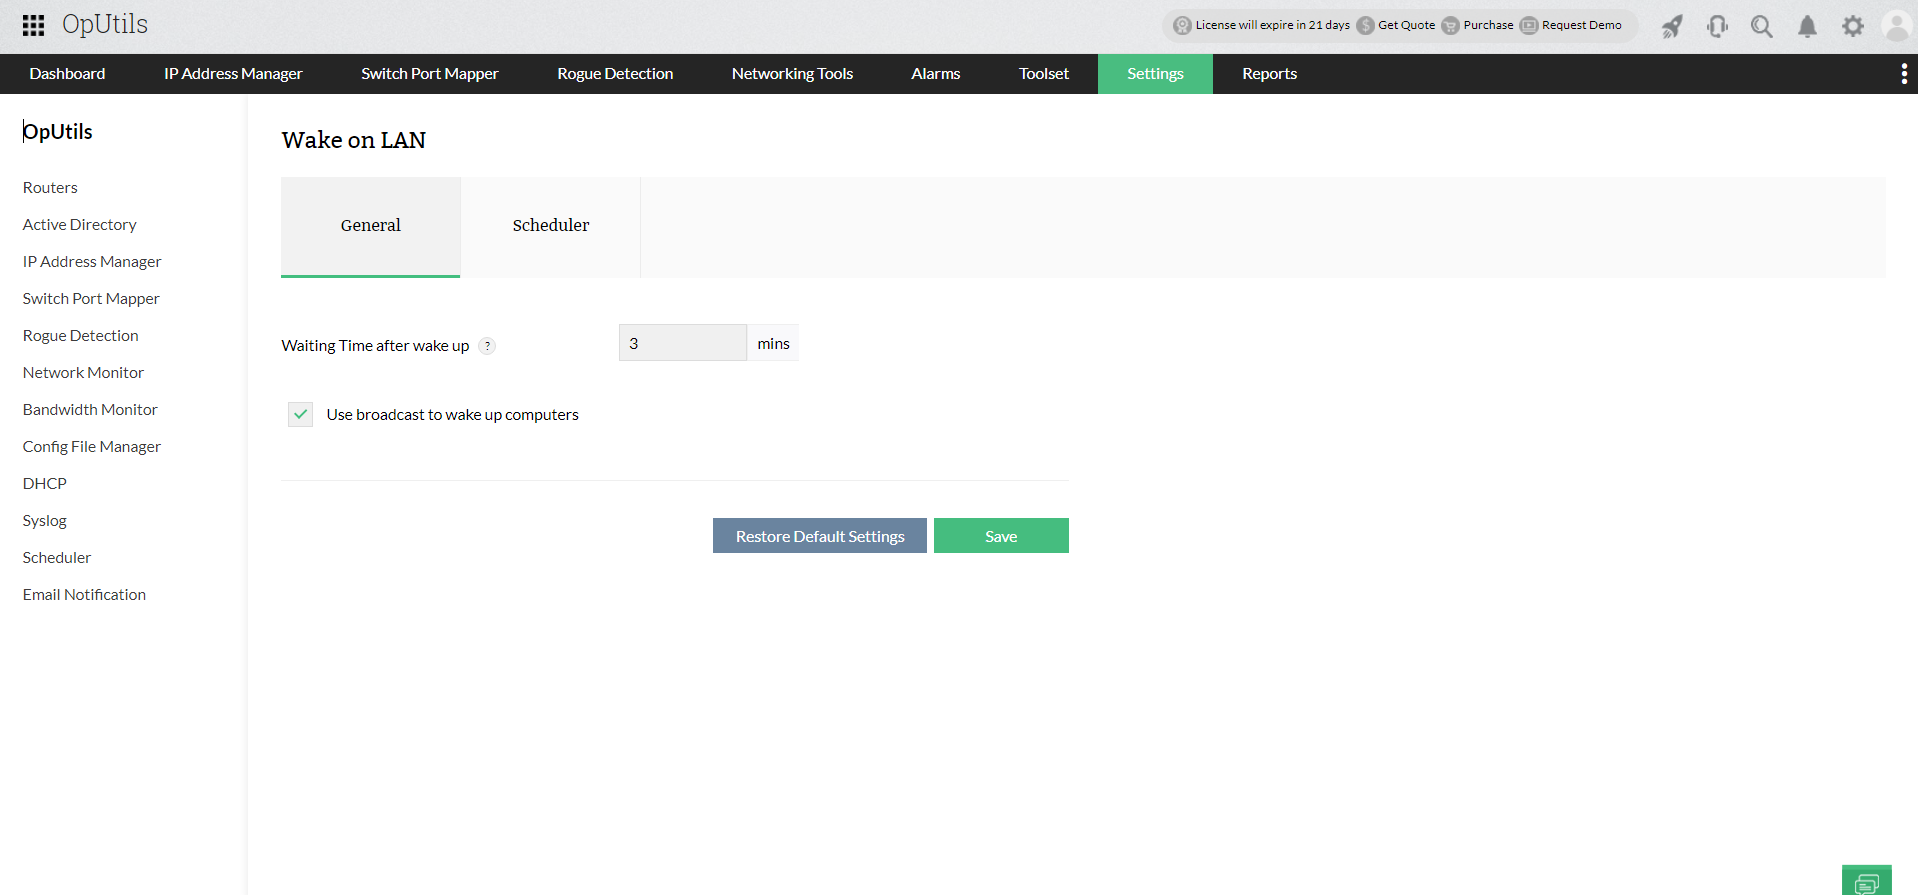Image resolution: width=1918 pixels, height=895 pixels.
Task: Open the vertical three-dot menu
Action: pyautogui.click(x=1903, y=74)
